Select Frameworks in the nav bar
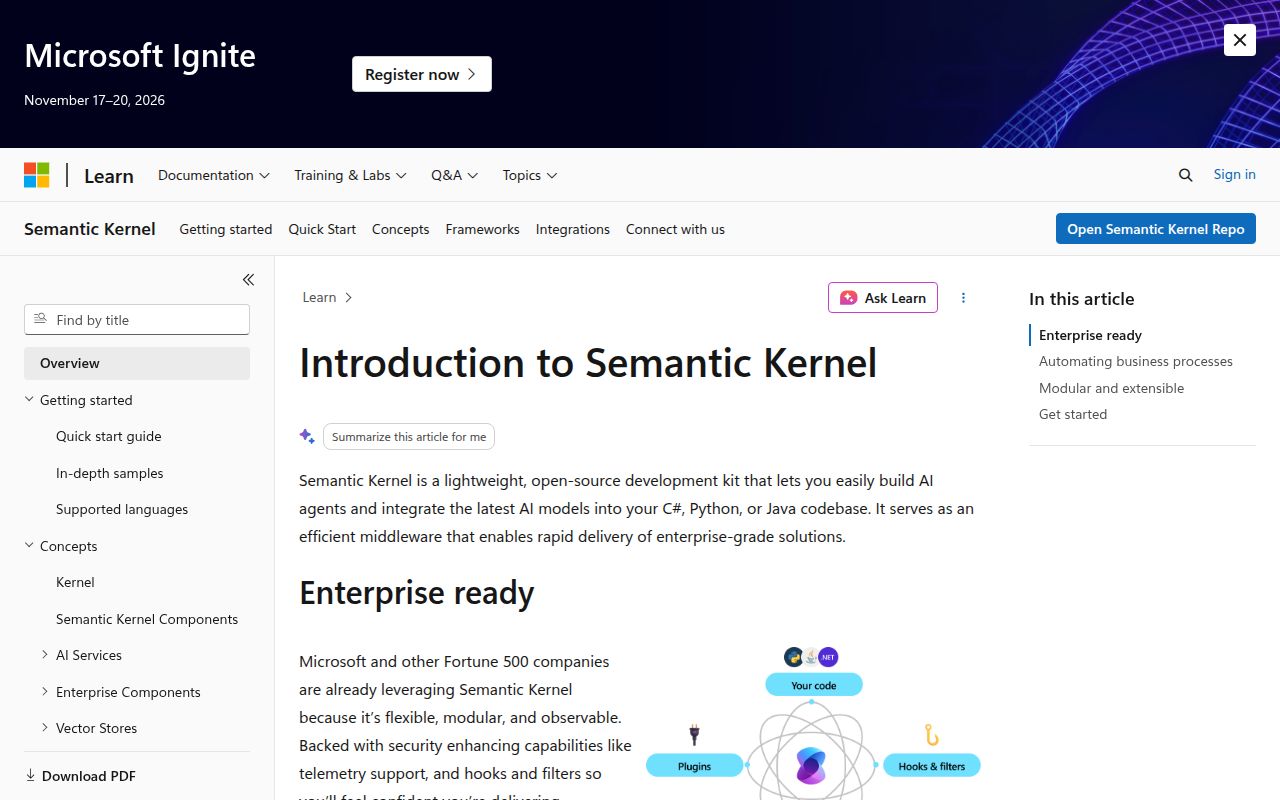The height and width of the screenshot is (800, 1280). pos(483,229)
